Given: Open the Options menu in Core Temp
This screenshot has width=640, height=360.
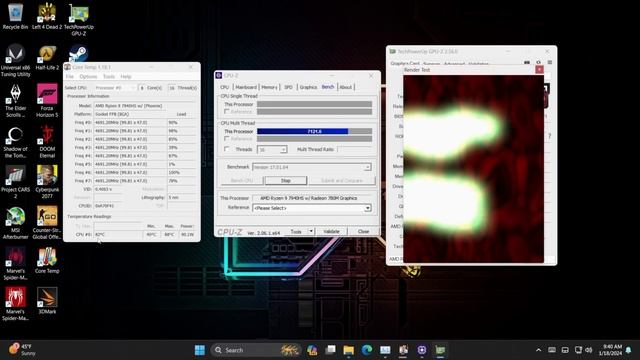Looking at the screenshot, I should pyautogui.click(x=88, y=77).
